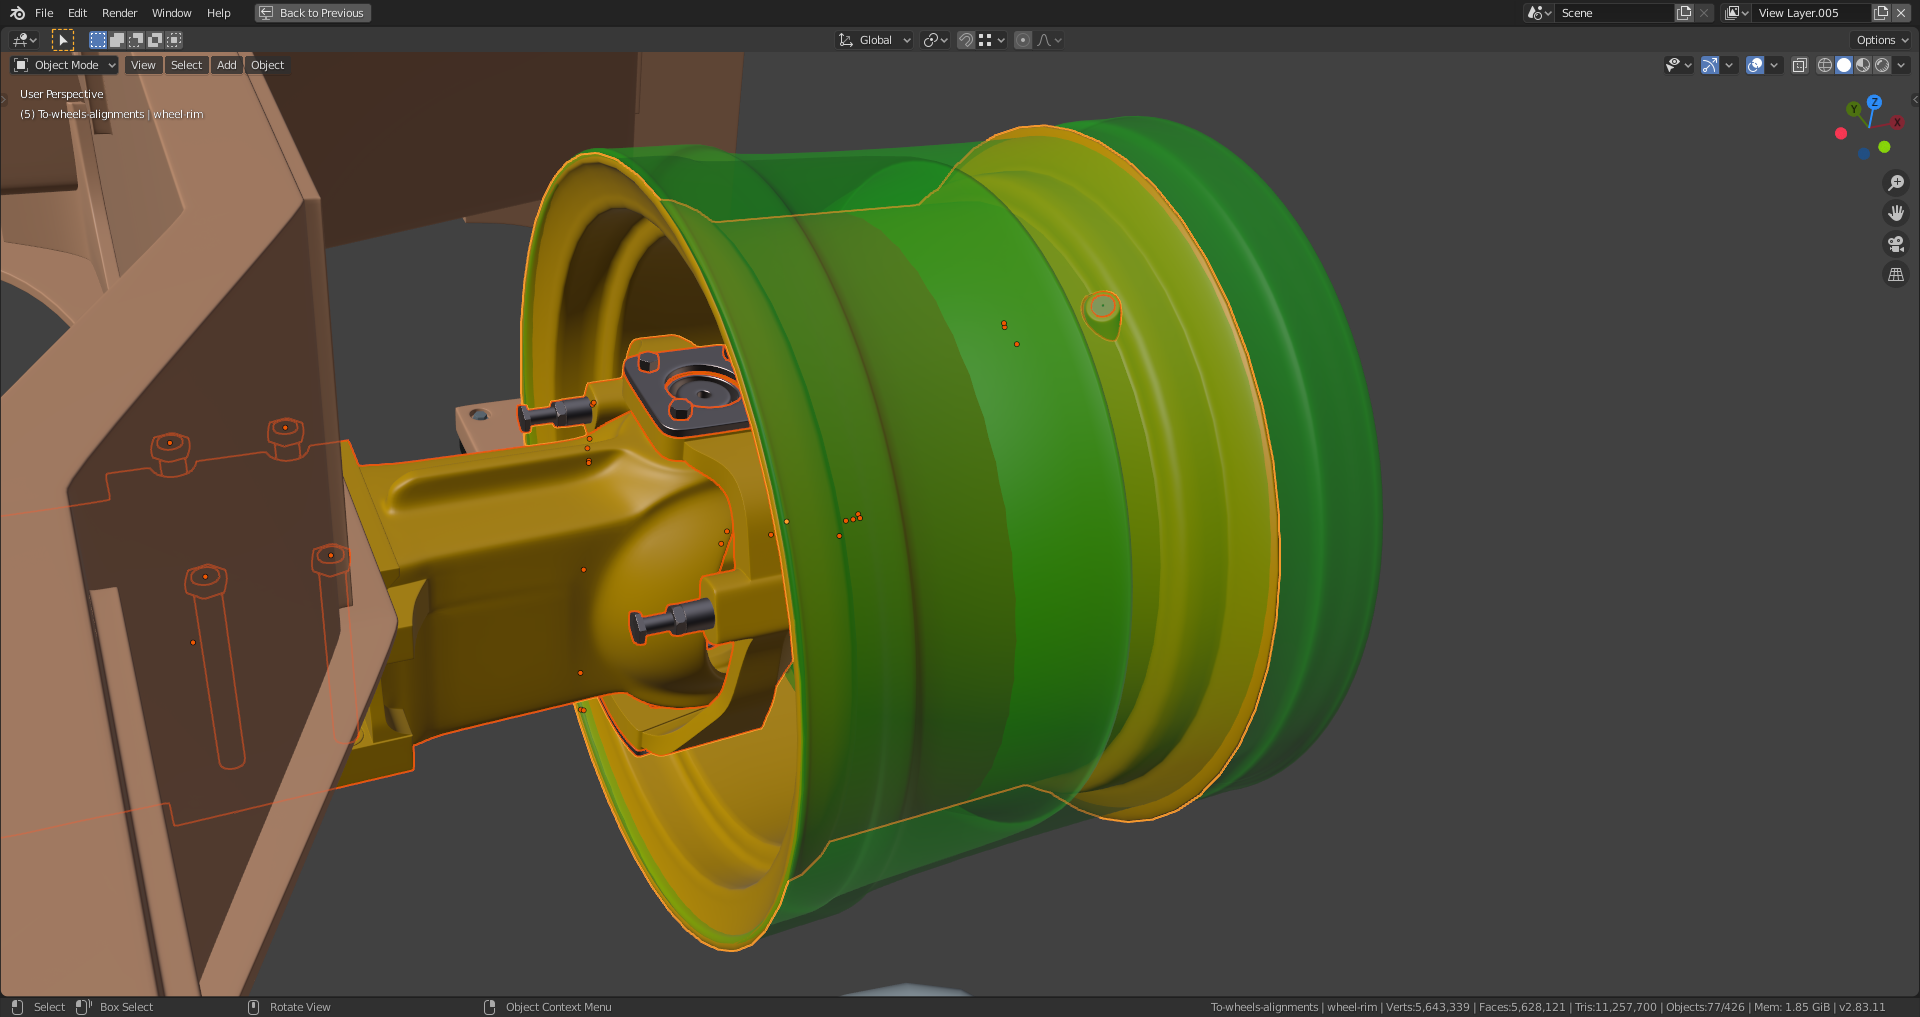Browse scenes with the scene icon
Viewport: 1920px width, 1017px height.
1539,13
